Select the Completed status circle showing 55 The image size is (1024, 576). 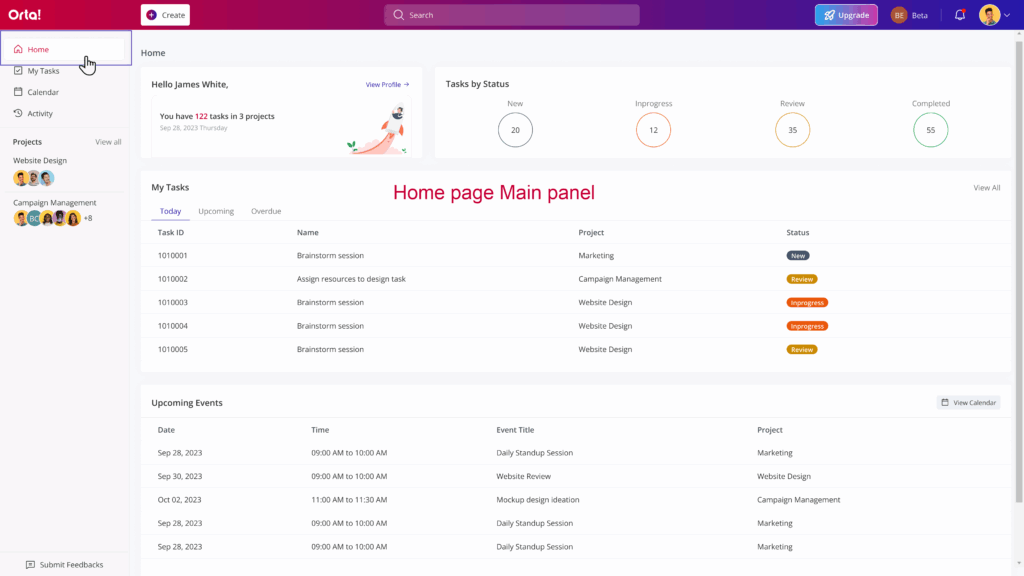tap(930, 130)
